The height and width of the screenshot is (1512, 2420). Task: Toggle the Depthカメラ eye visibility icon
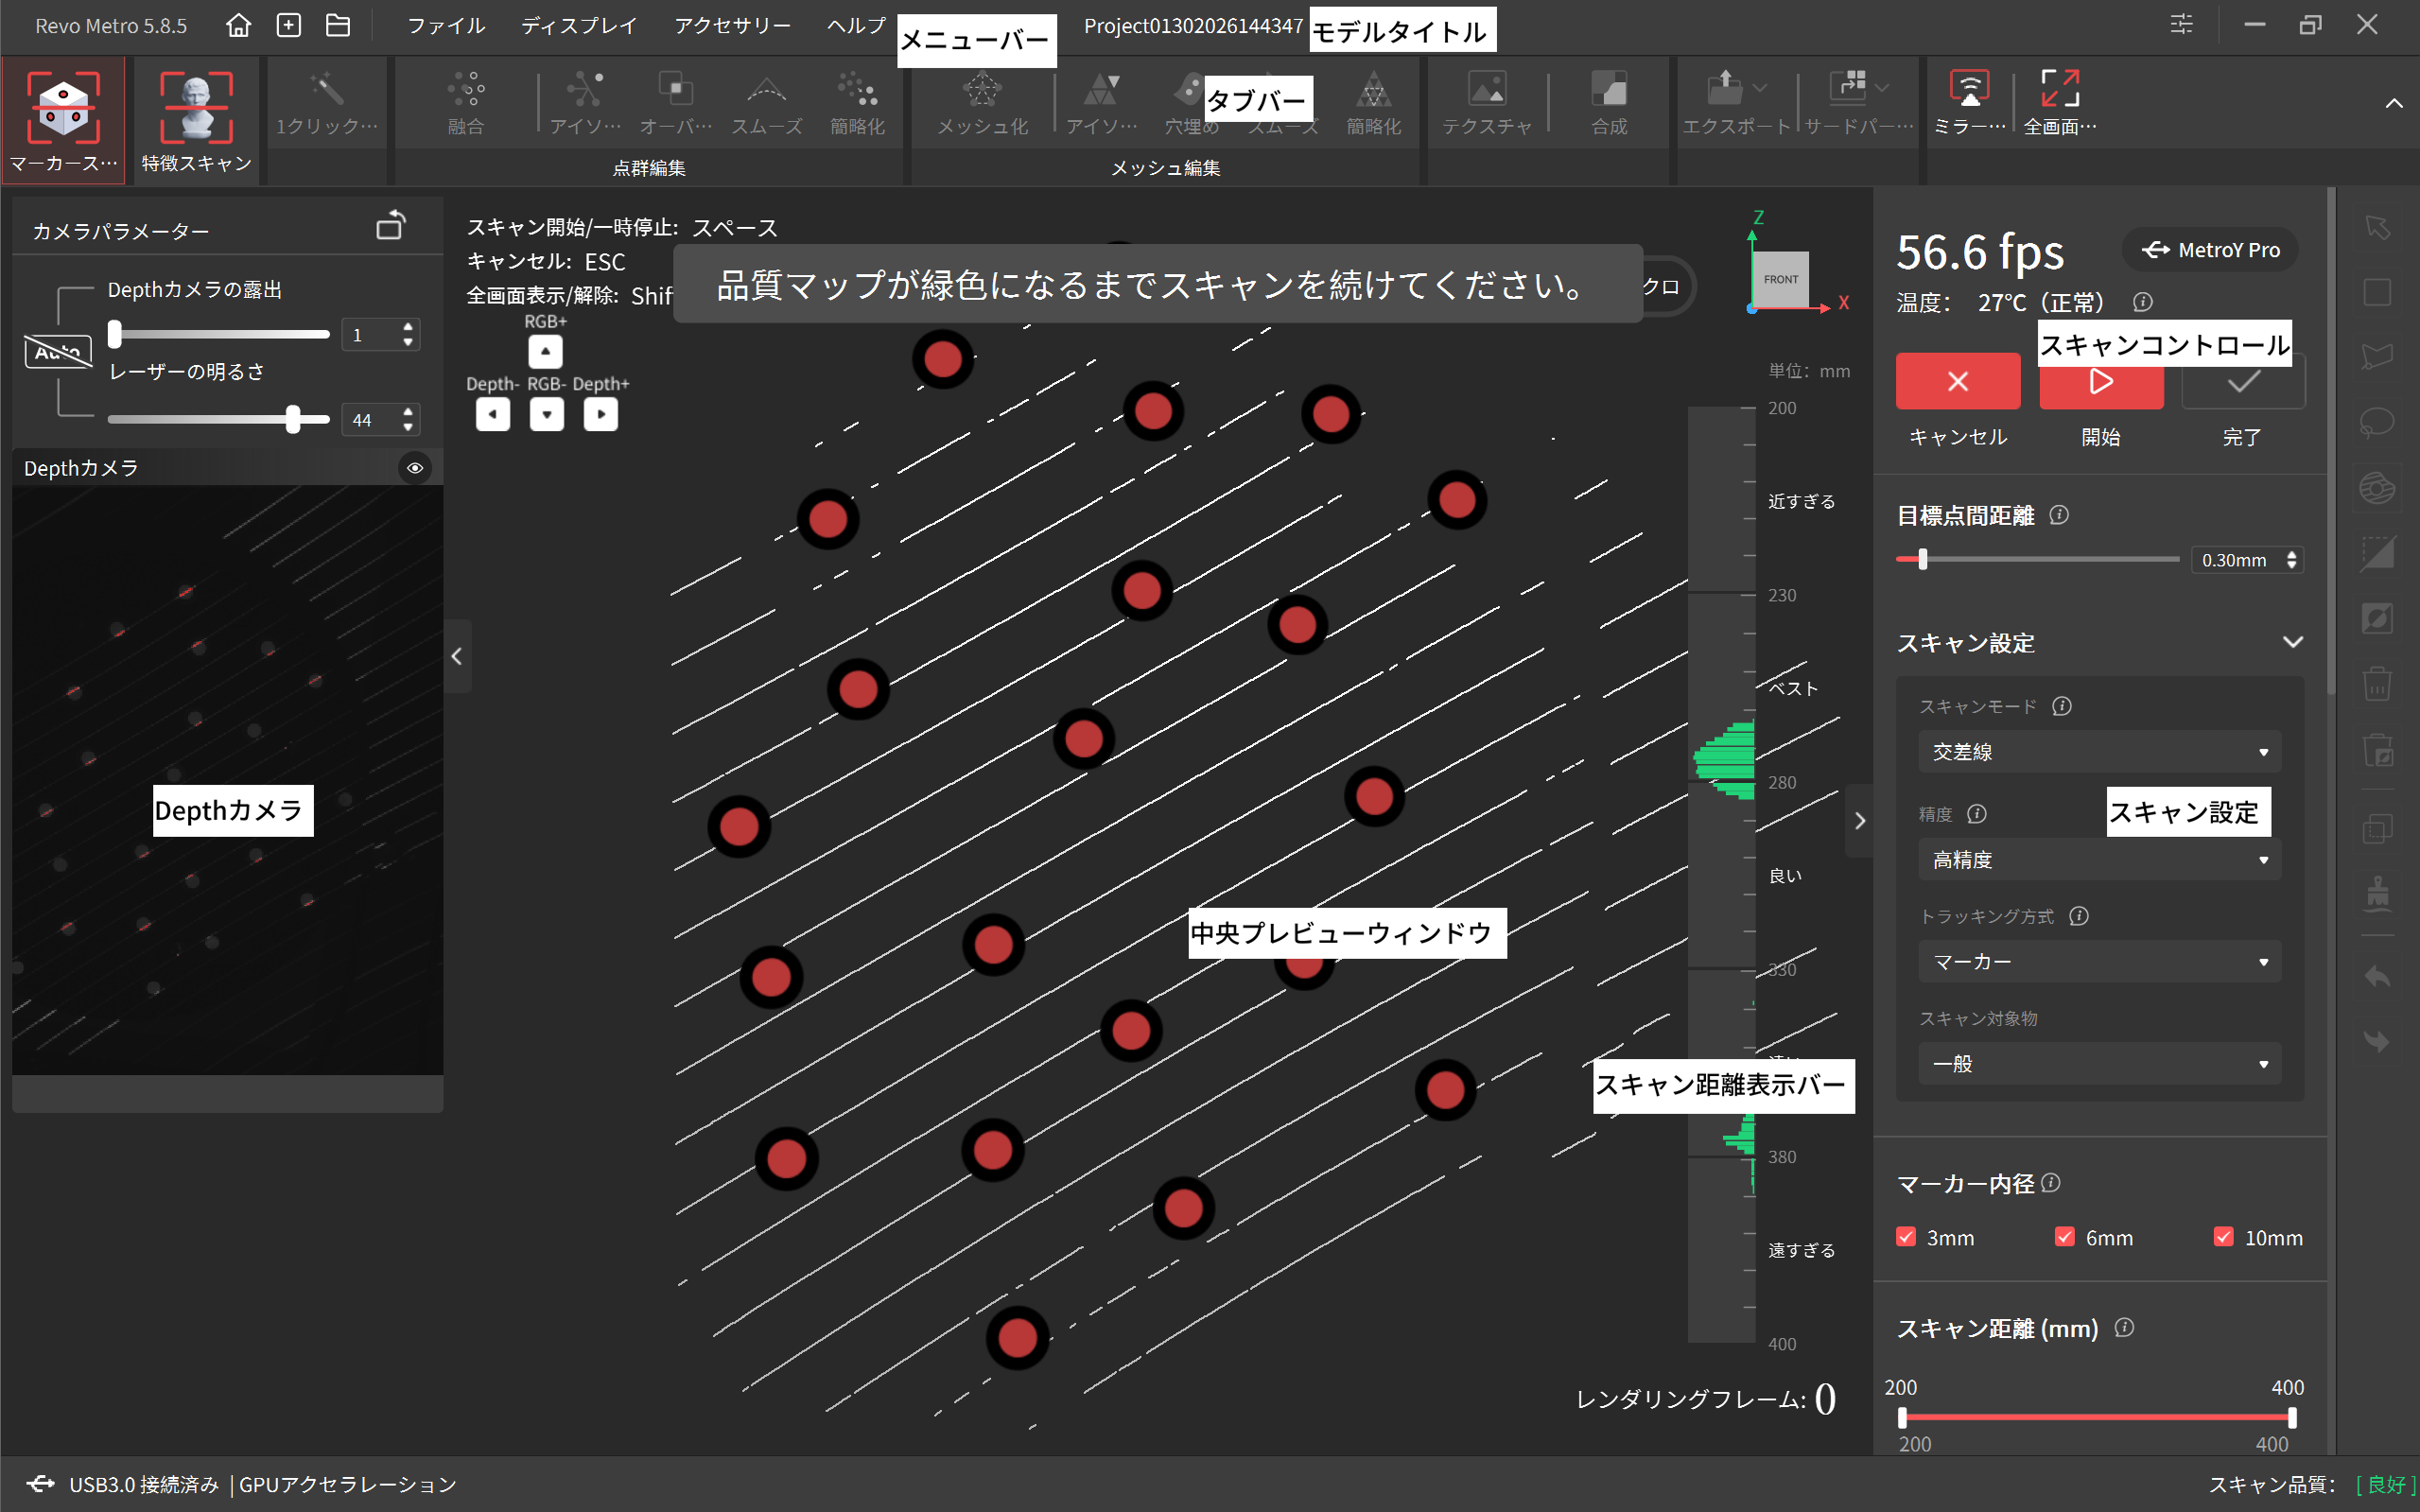(x=414, y=468)
